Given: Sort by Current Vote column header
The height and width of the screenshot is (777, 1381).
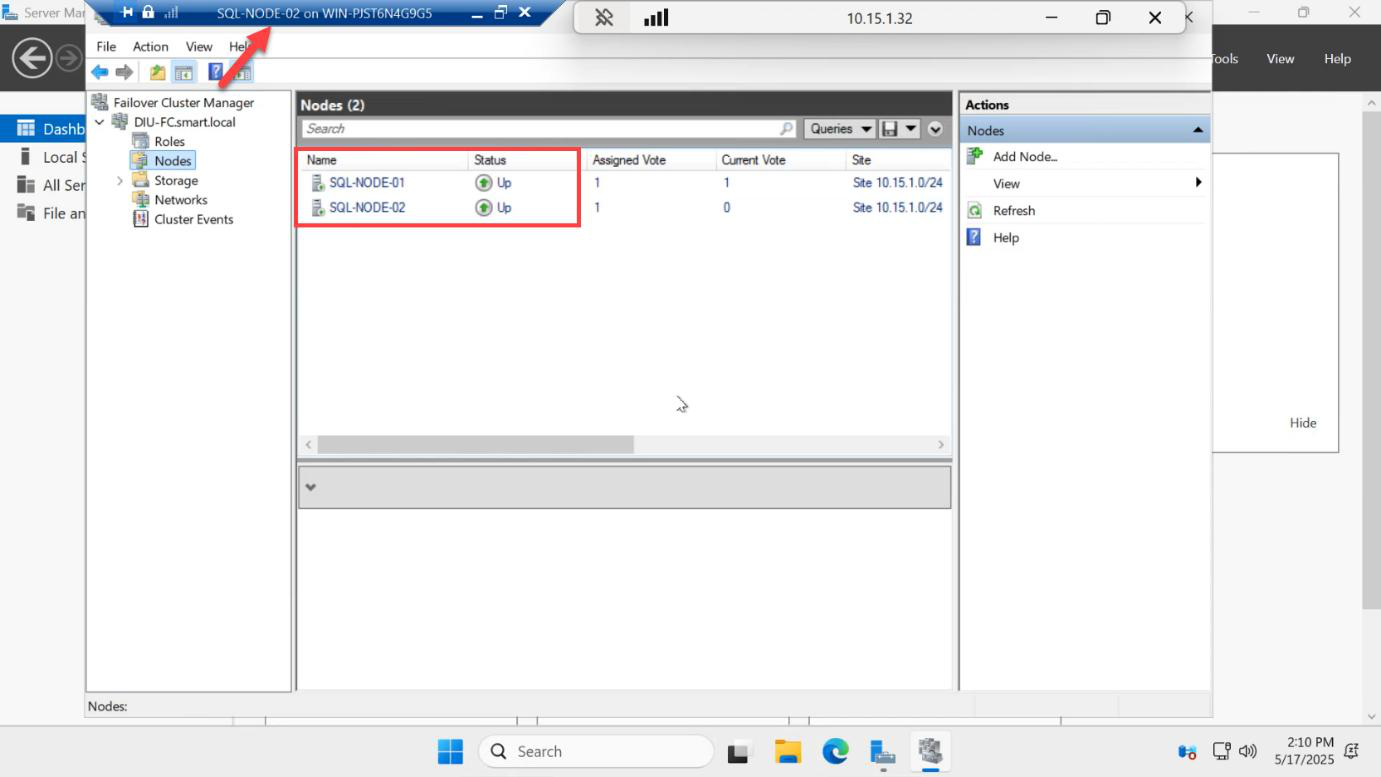Looking at the screenshot, I should coord(781,160).
